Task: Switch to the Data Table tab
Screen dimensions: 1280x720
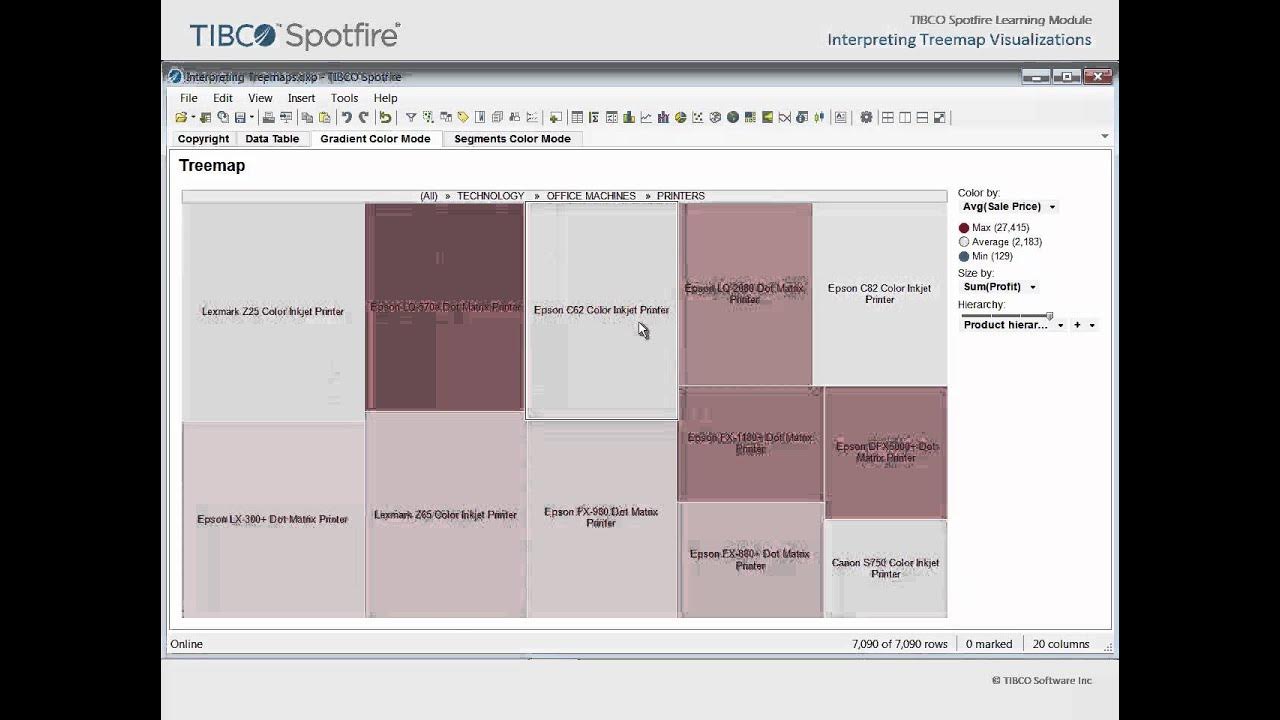Action: (272, 139)
